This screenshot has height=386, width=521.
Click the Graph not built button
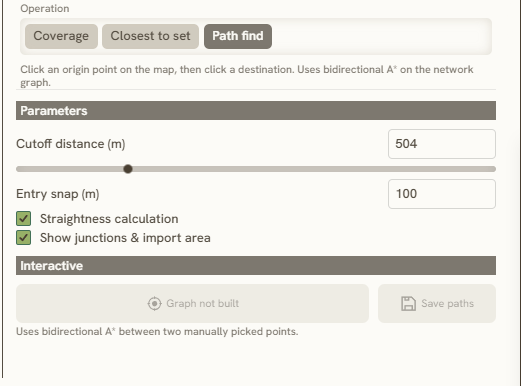point(192,303)
